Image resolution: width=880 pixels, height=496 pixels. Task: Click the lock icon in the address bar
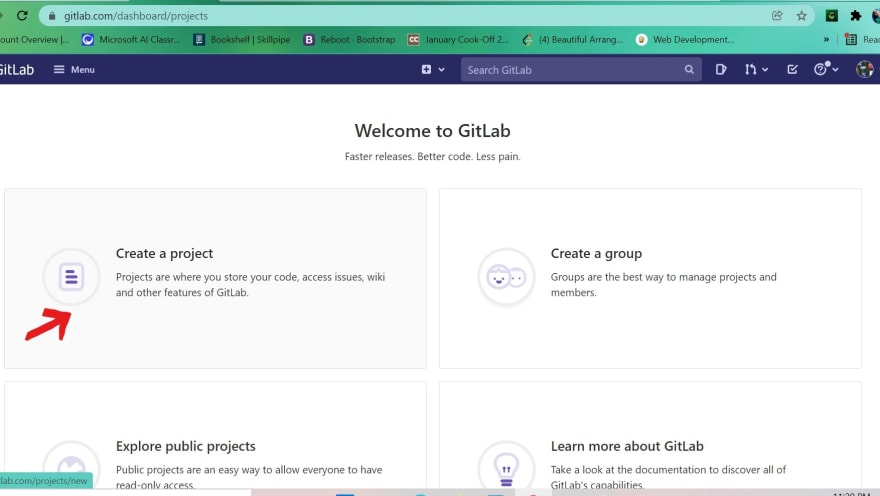coord(52,16)
